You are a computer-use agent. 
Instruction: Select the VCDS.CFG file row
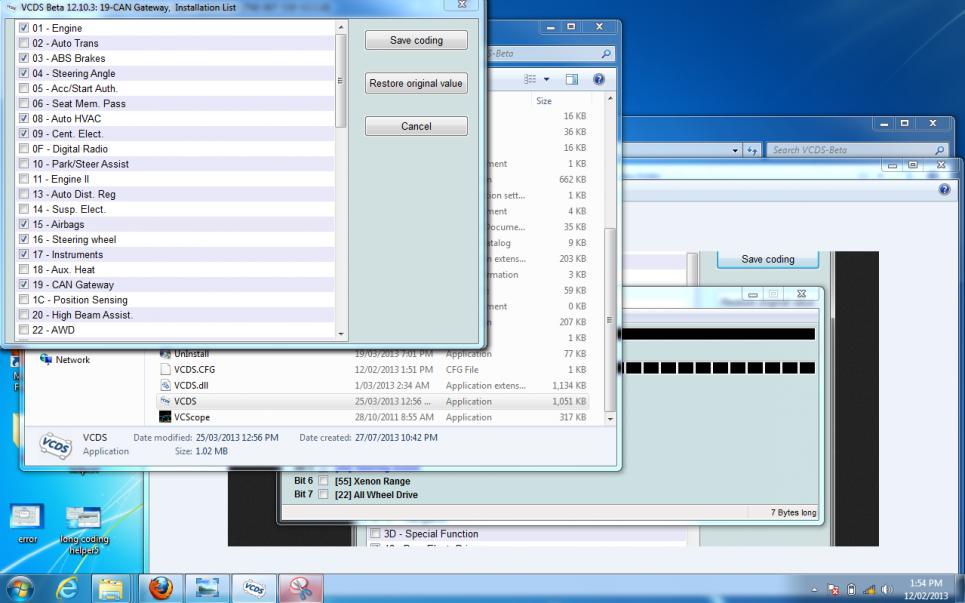373,370
